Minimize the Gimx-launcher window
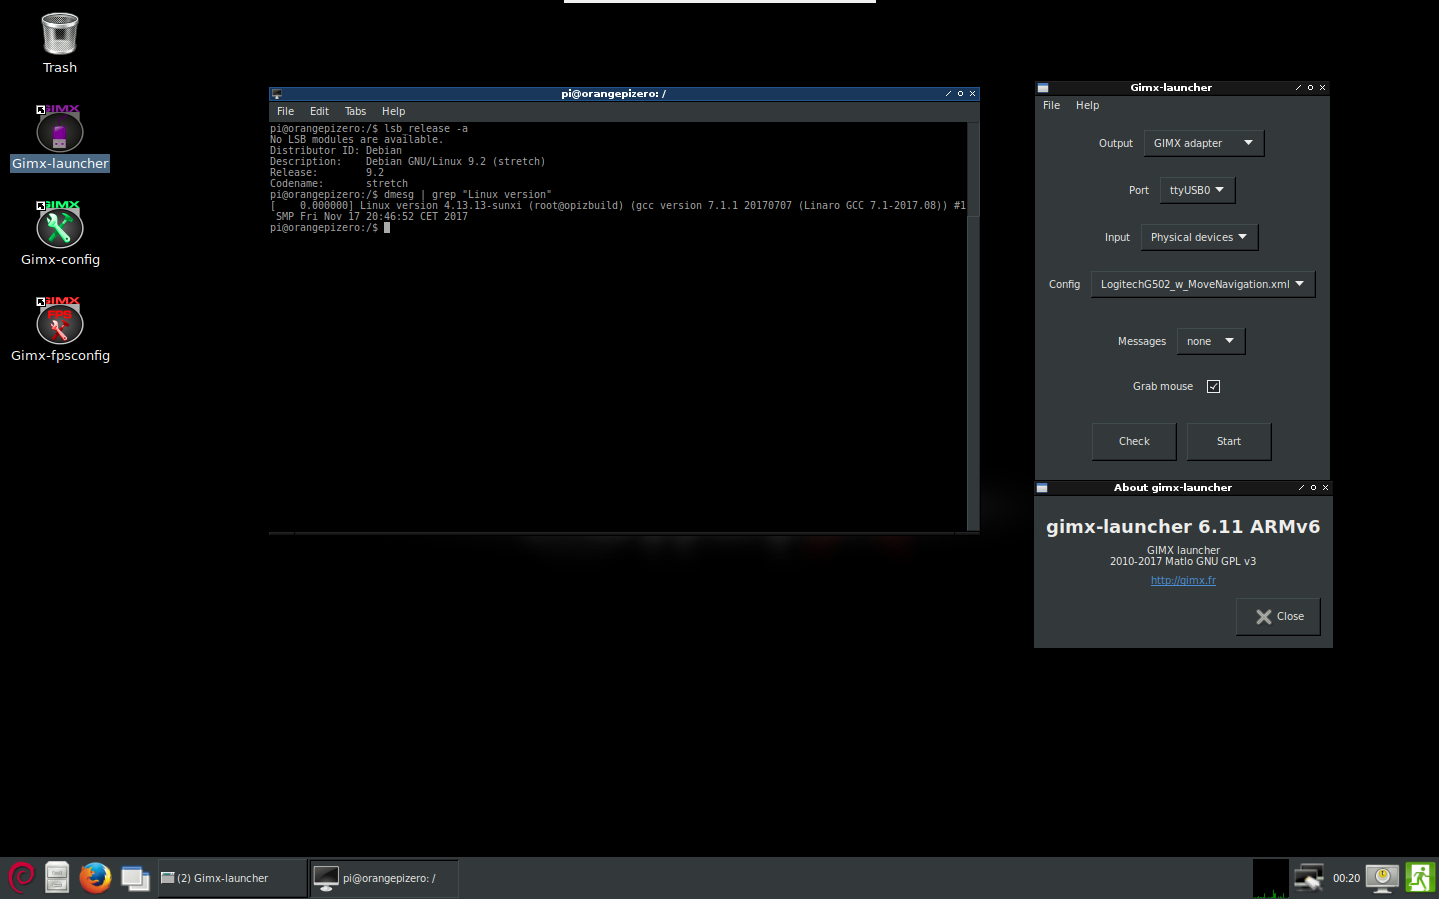Screen dimensions: 1439x899 1298,88
